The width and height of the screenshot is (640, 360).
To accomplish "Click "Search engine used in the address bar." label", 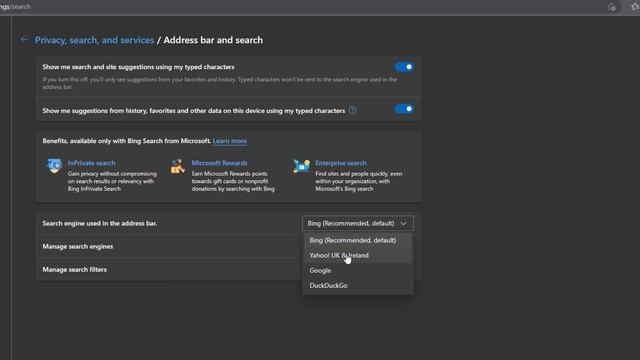I will tap(100, 223).
